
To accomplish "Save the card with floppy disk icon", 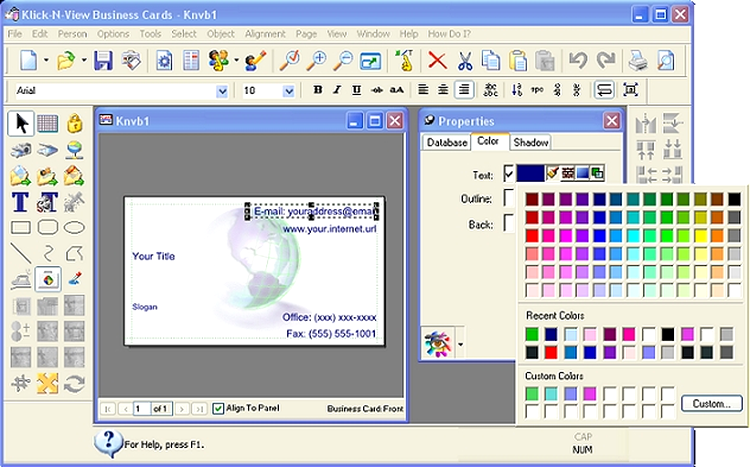I will point(103,61).
